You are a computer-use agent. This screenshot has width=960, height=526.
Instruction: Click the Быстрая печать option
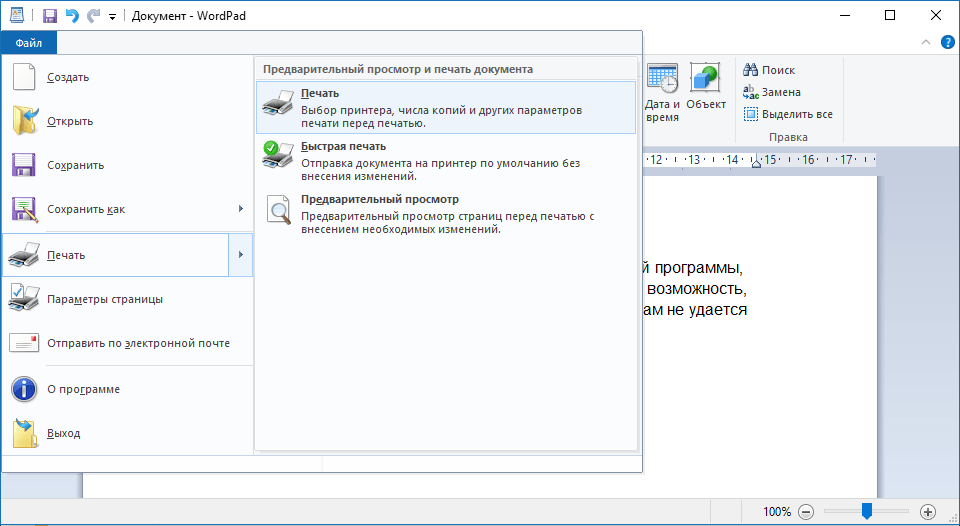click(x=446, y=161)
